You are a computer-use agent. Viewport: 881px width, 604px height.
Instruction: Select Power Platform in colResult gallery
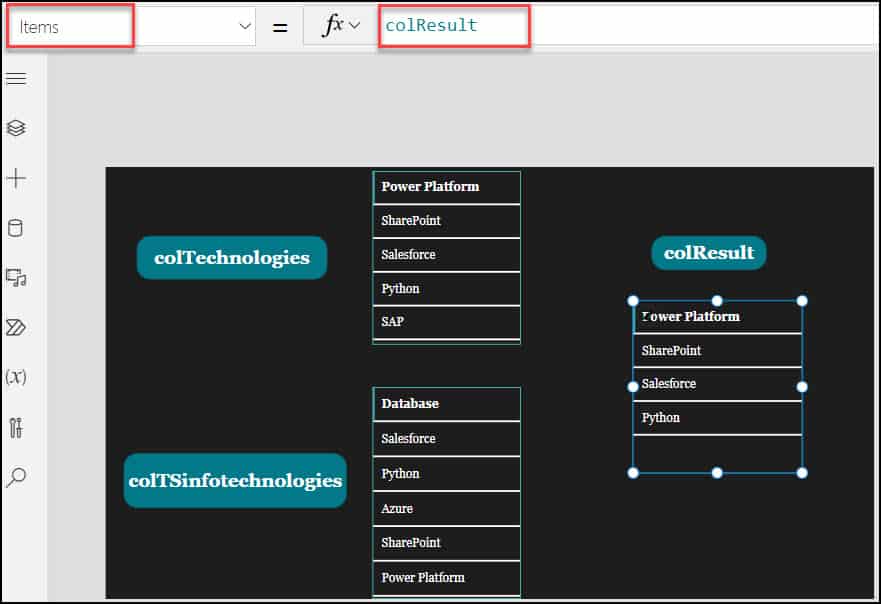717,317
